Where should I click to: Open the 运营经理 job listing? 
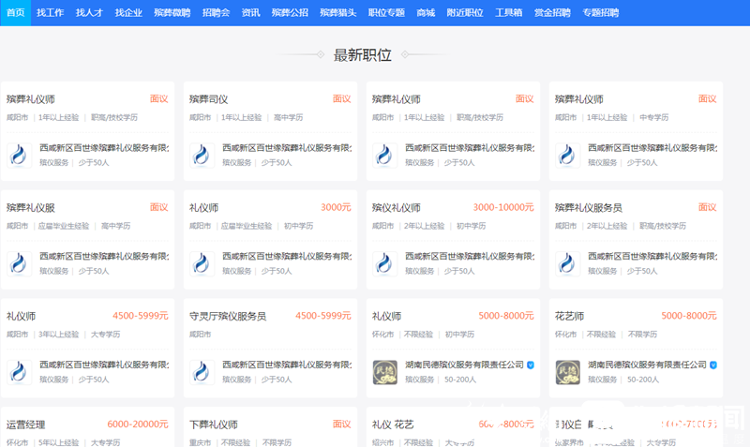pyautogui.click(x=26, y=425)
